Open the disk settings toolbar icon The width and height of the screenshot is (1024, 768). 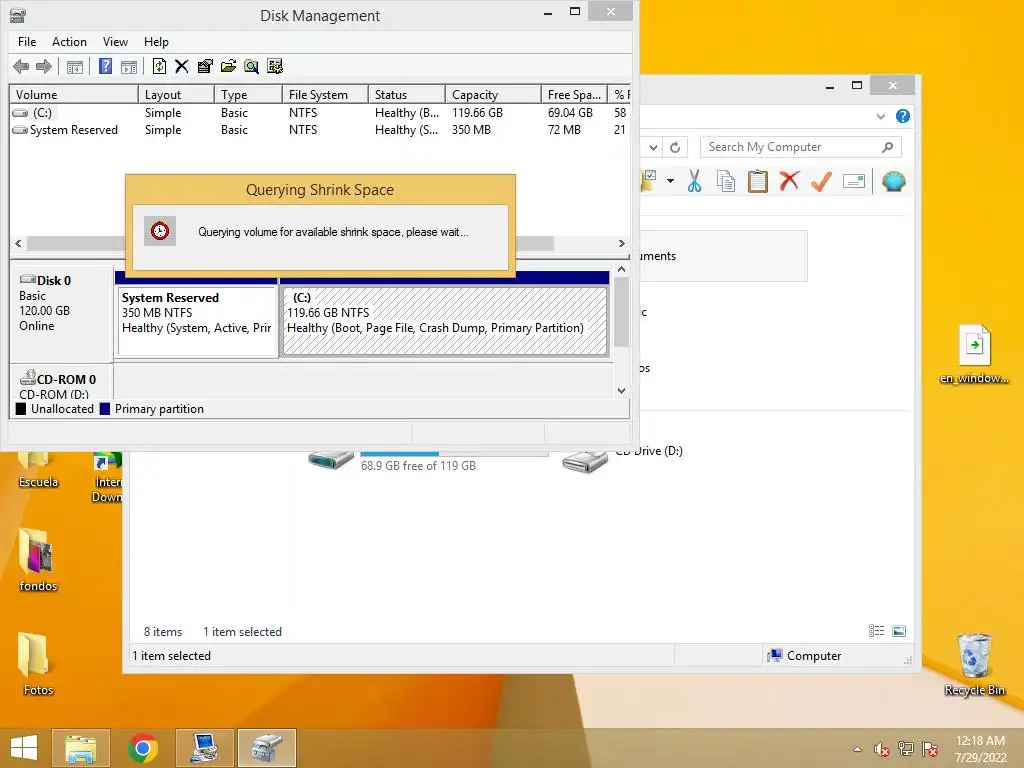[x=275, y=66]
